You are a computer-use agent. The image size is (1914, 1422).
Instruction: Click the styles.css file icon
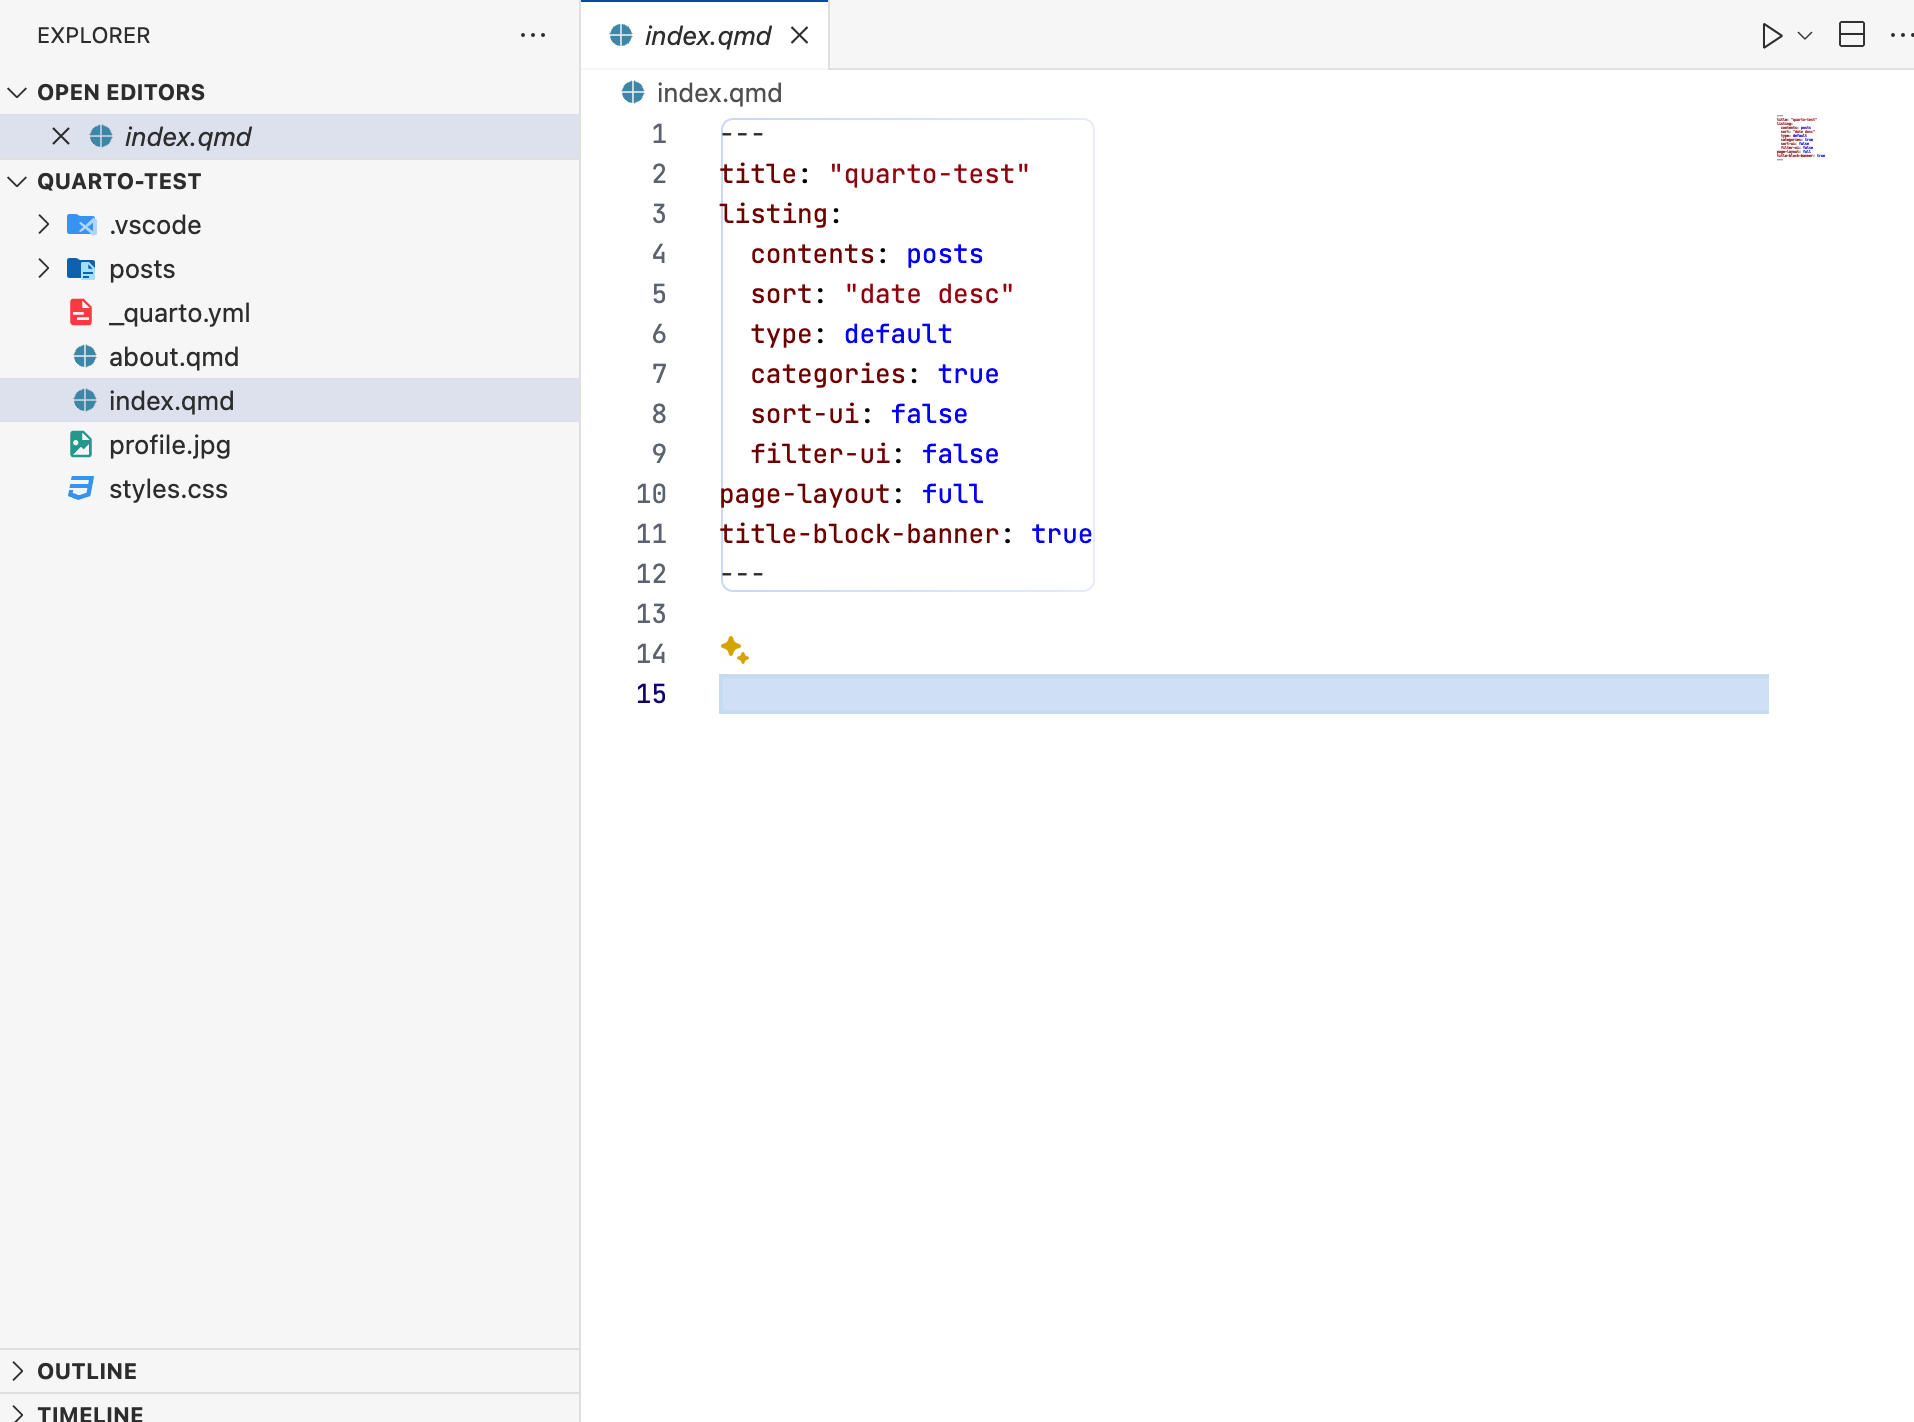pos(81,489)
